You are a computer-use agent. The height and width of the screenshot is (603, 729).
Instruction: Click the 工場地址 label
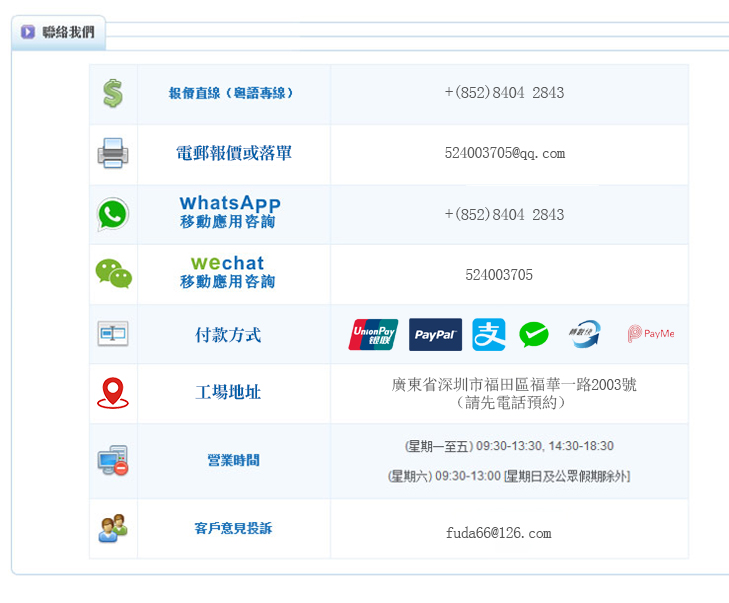[x=228, y=392]
